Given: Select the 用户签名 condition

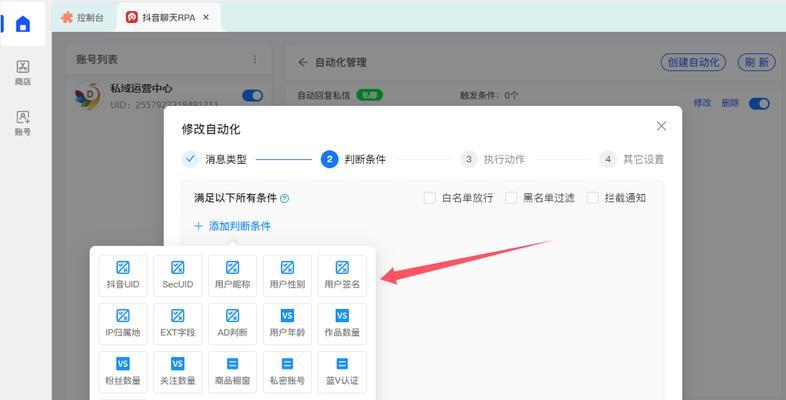Looking at the screenshot, I should 342,276.
